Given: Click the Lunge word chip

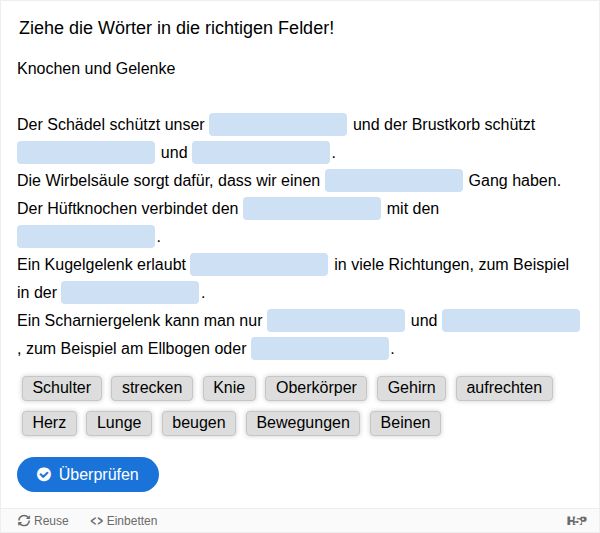Looking at the screenshot, I should 119,423.
